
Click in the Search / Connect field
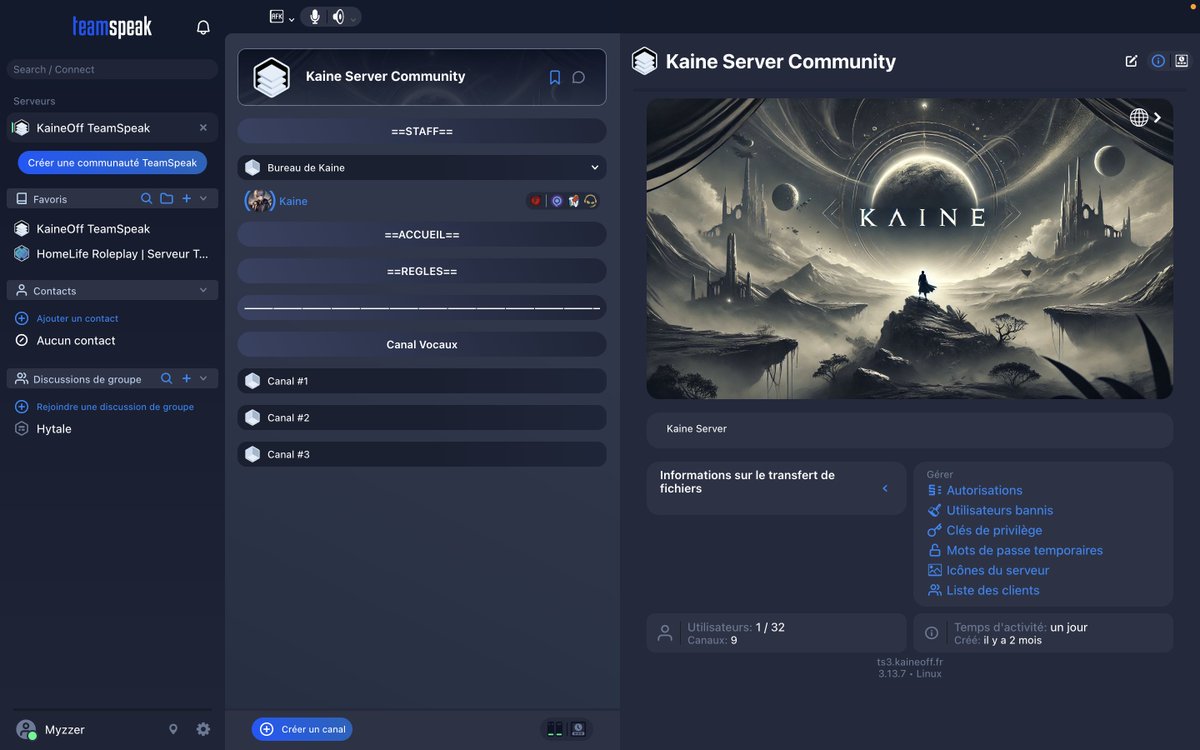[112, 69]
